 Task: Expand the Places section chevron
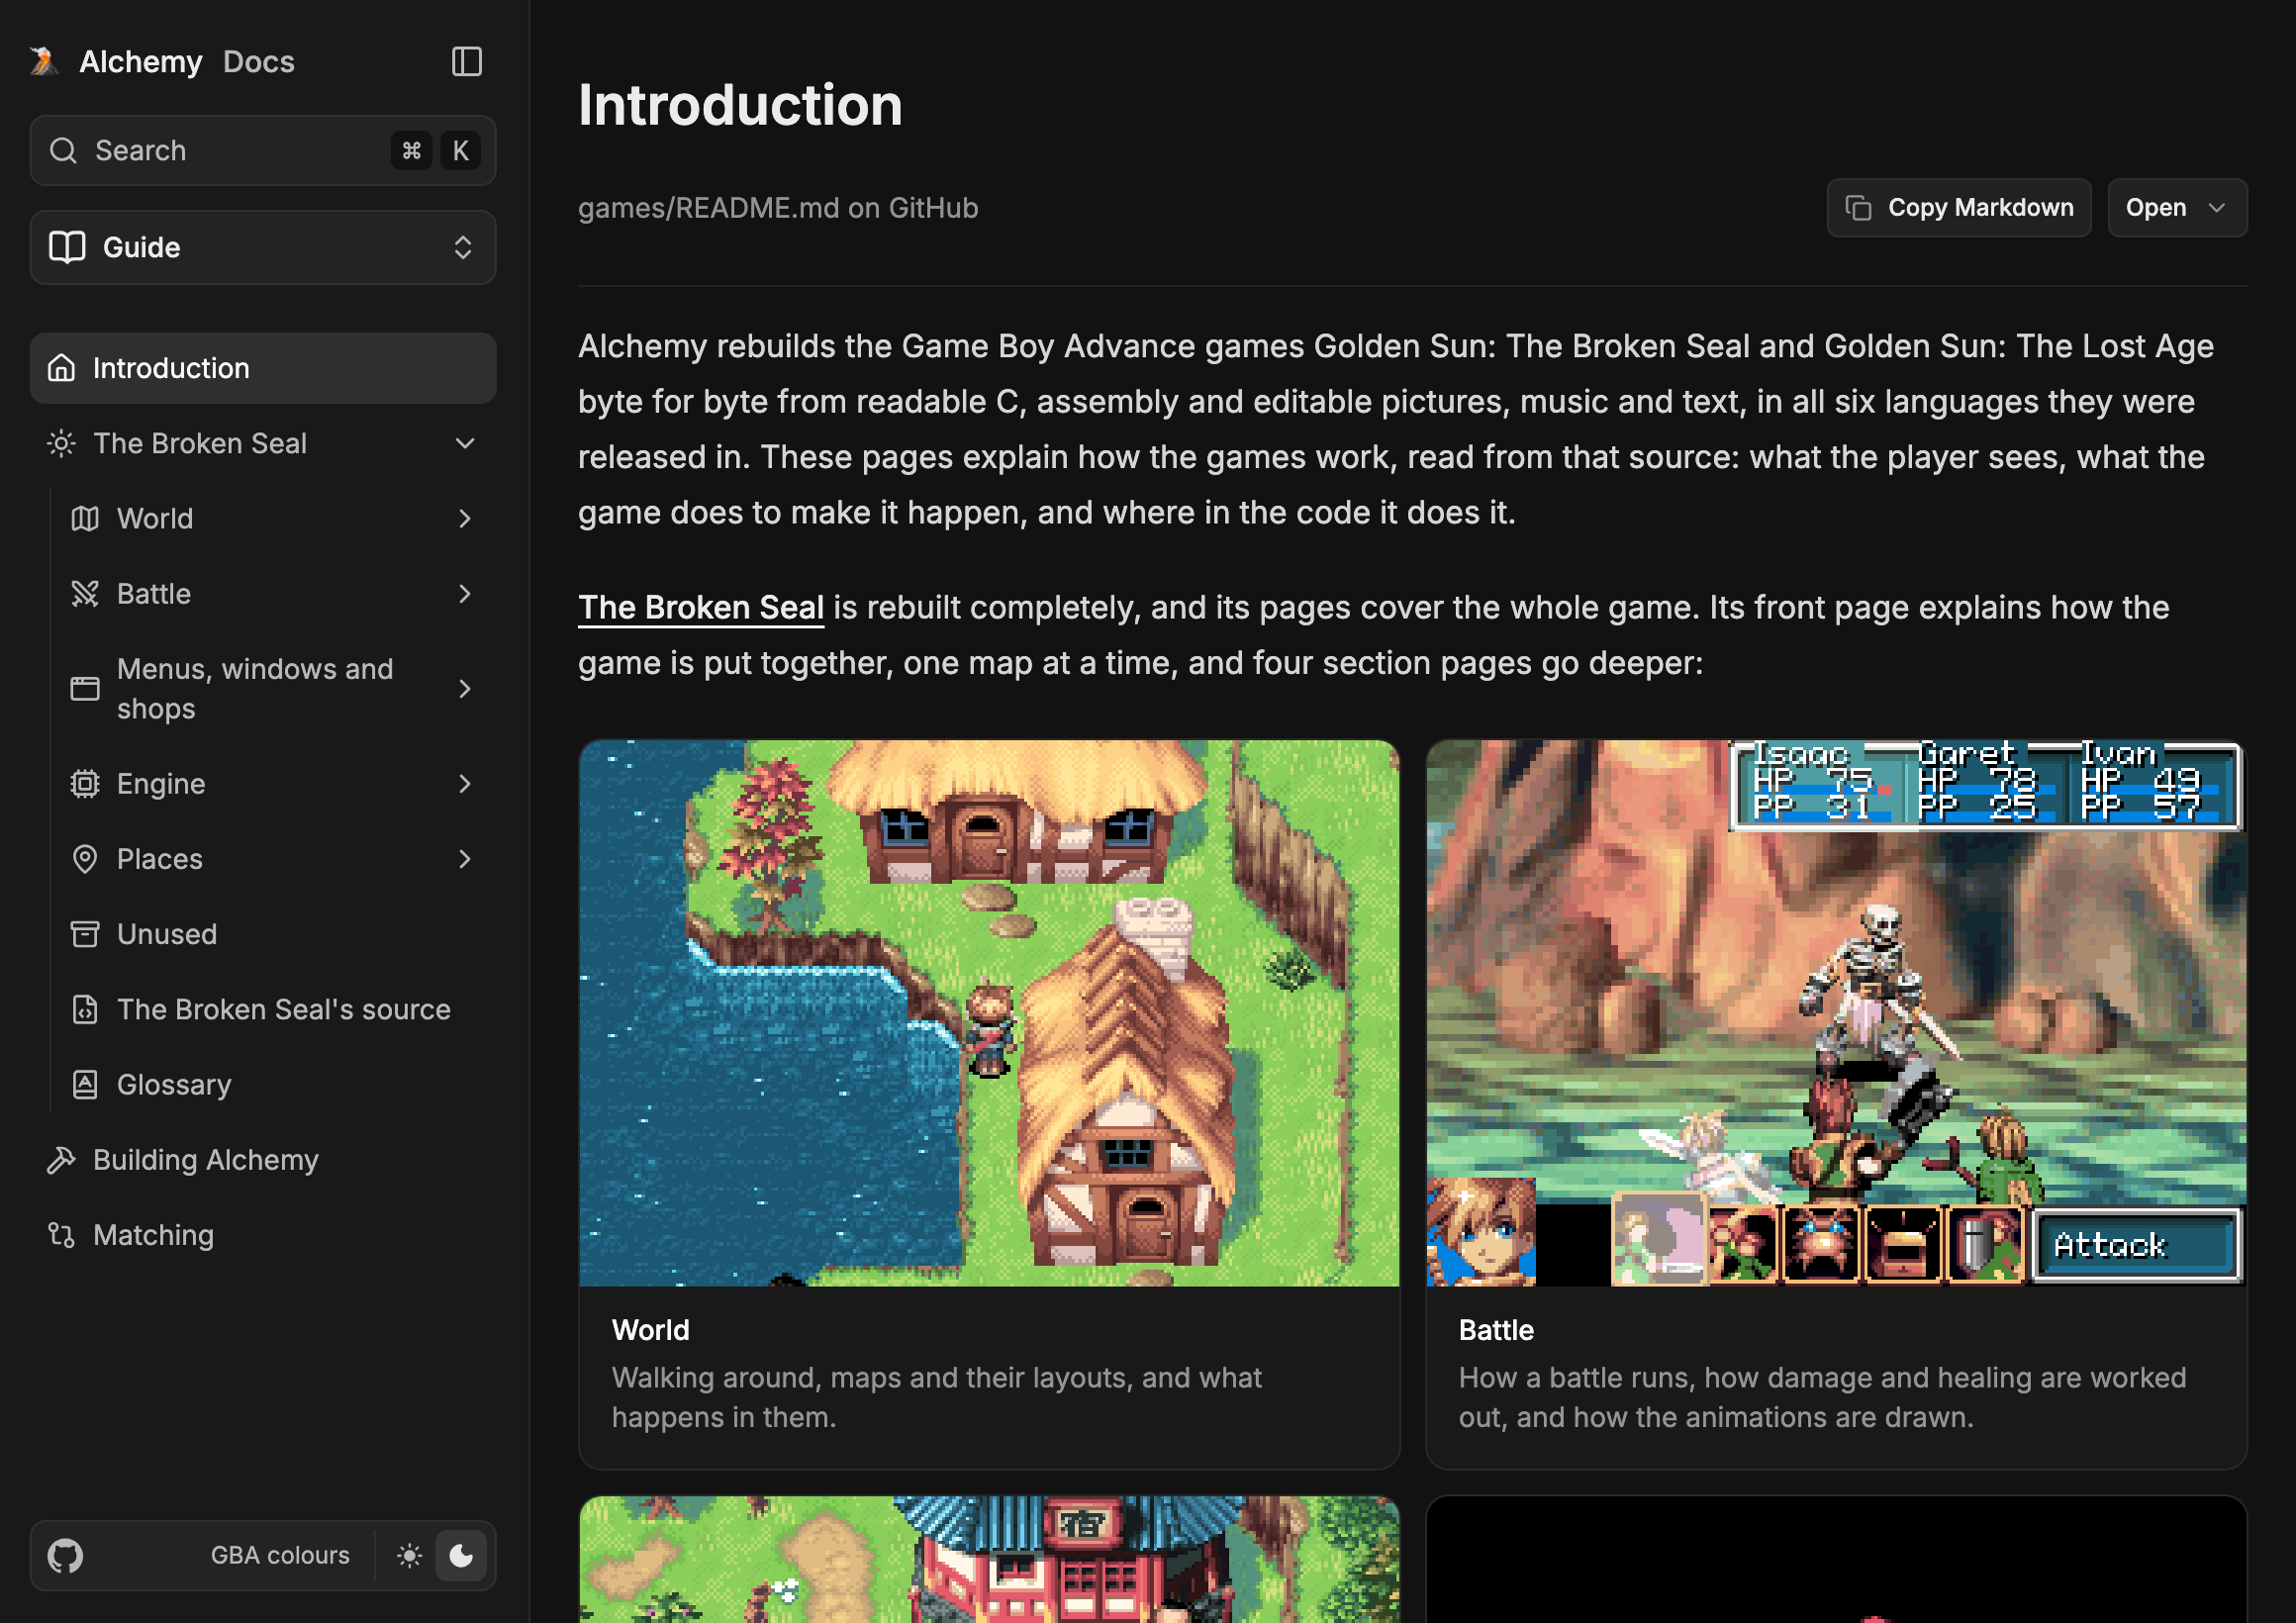coord(465,859)
